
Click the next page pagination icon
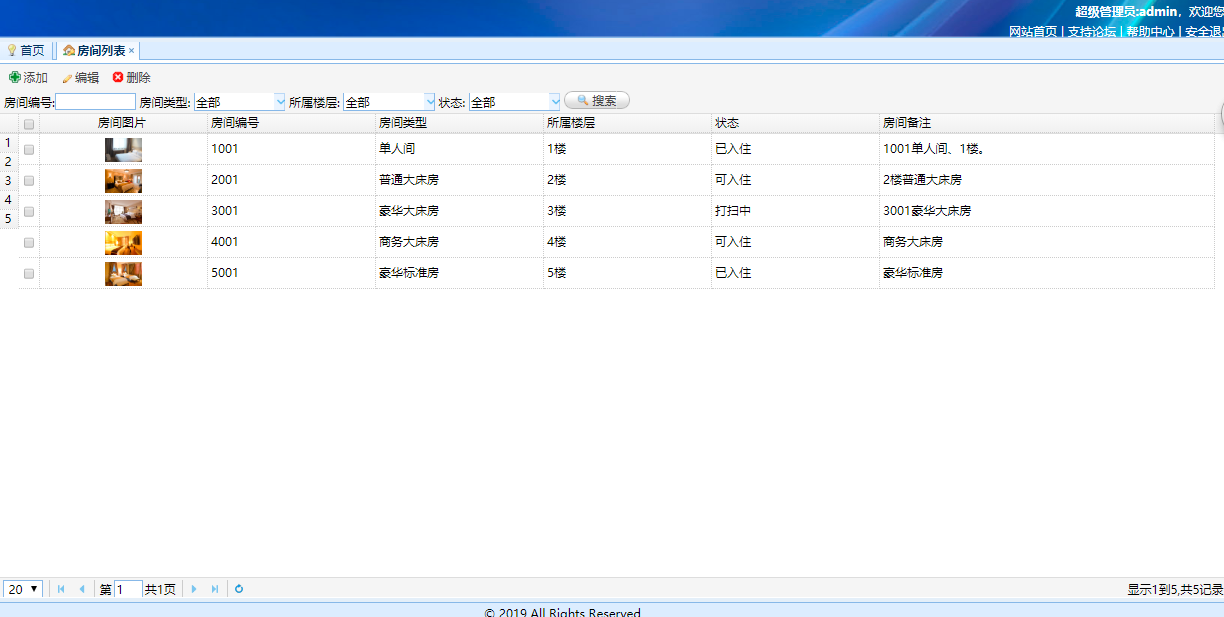click(x=194, y=589)
